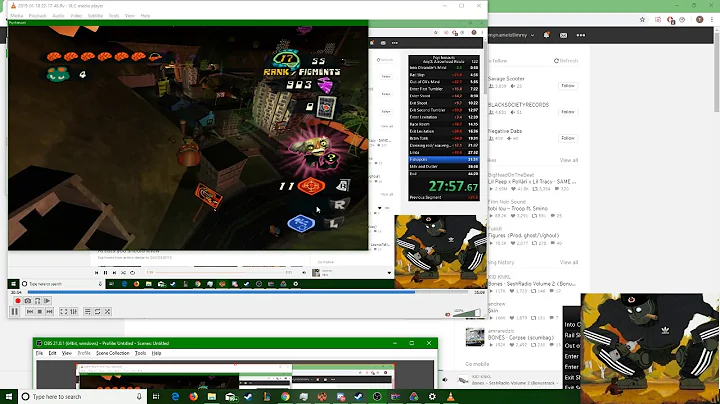Skip to next media in VLC
The width and height of the screenshot is (720, 404).
50,312
